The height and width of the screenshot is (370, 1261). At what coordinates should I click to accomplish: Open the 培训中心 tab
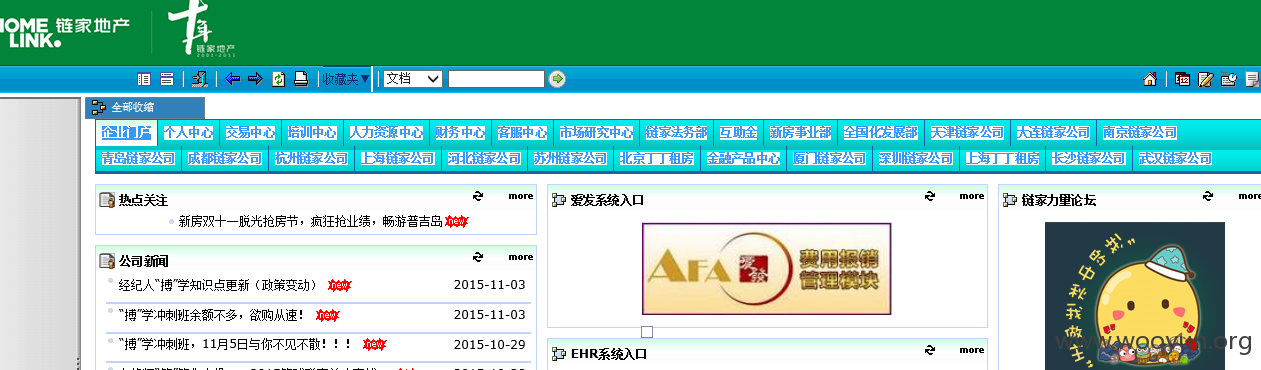tap(312, 132)
